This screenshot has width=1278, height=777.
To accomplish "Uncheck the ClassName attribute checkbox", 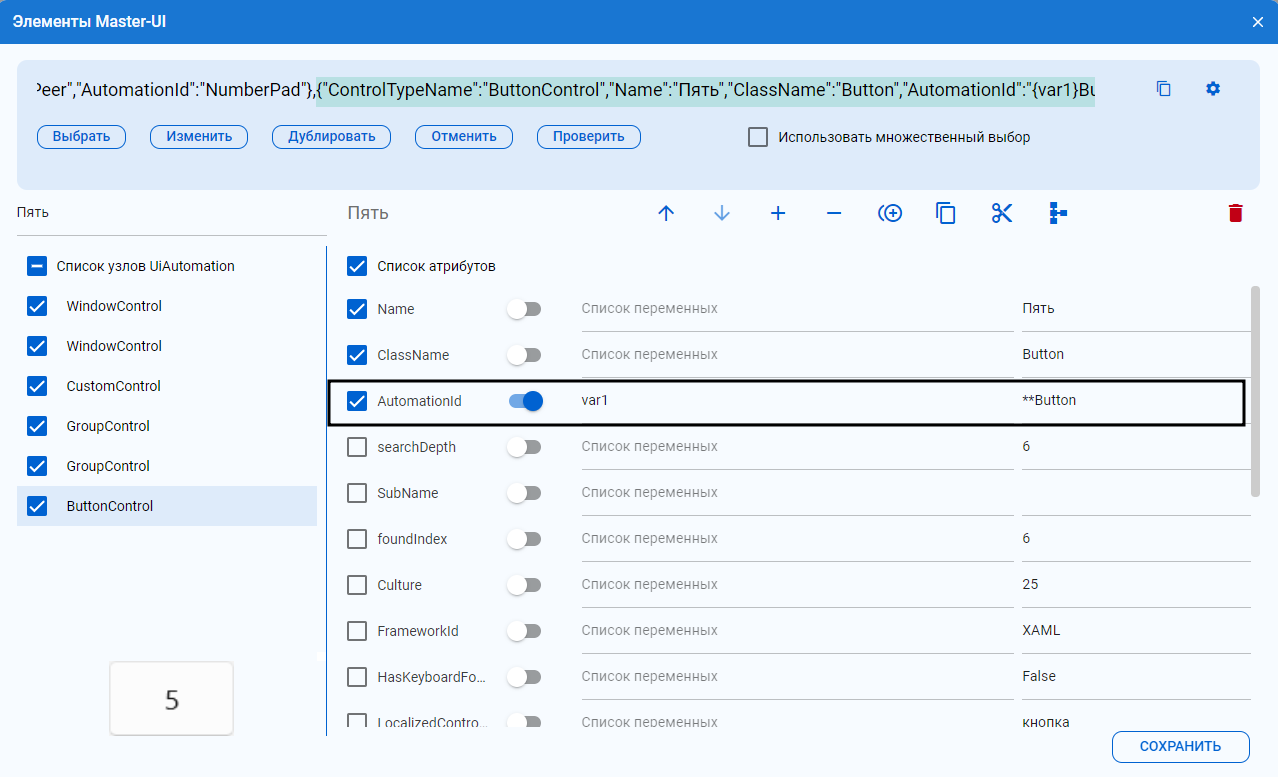I will [357, 355].
